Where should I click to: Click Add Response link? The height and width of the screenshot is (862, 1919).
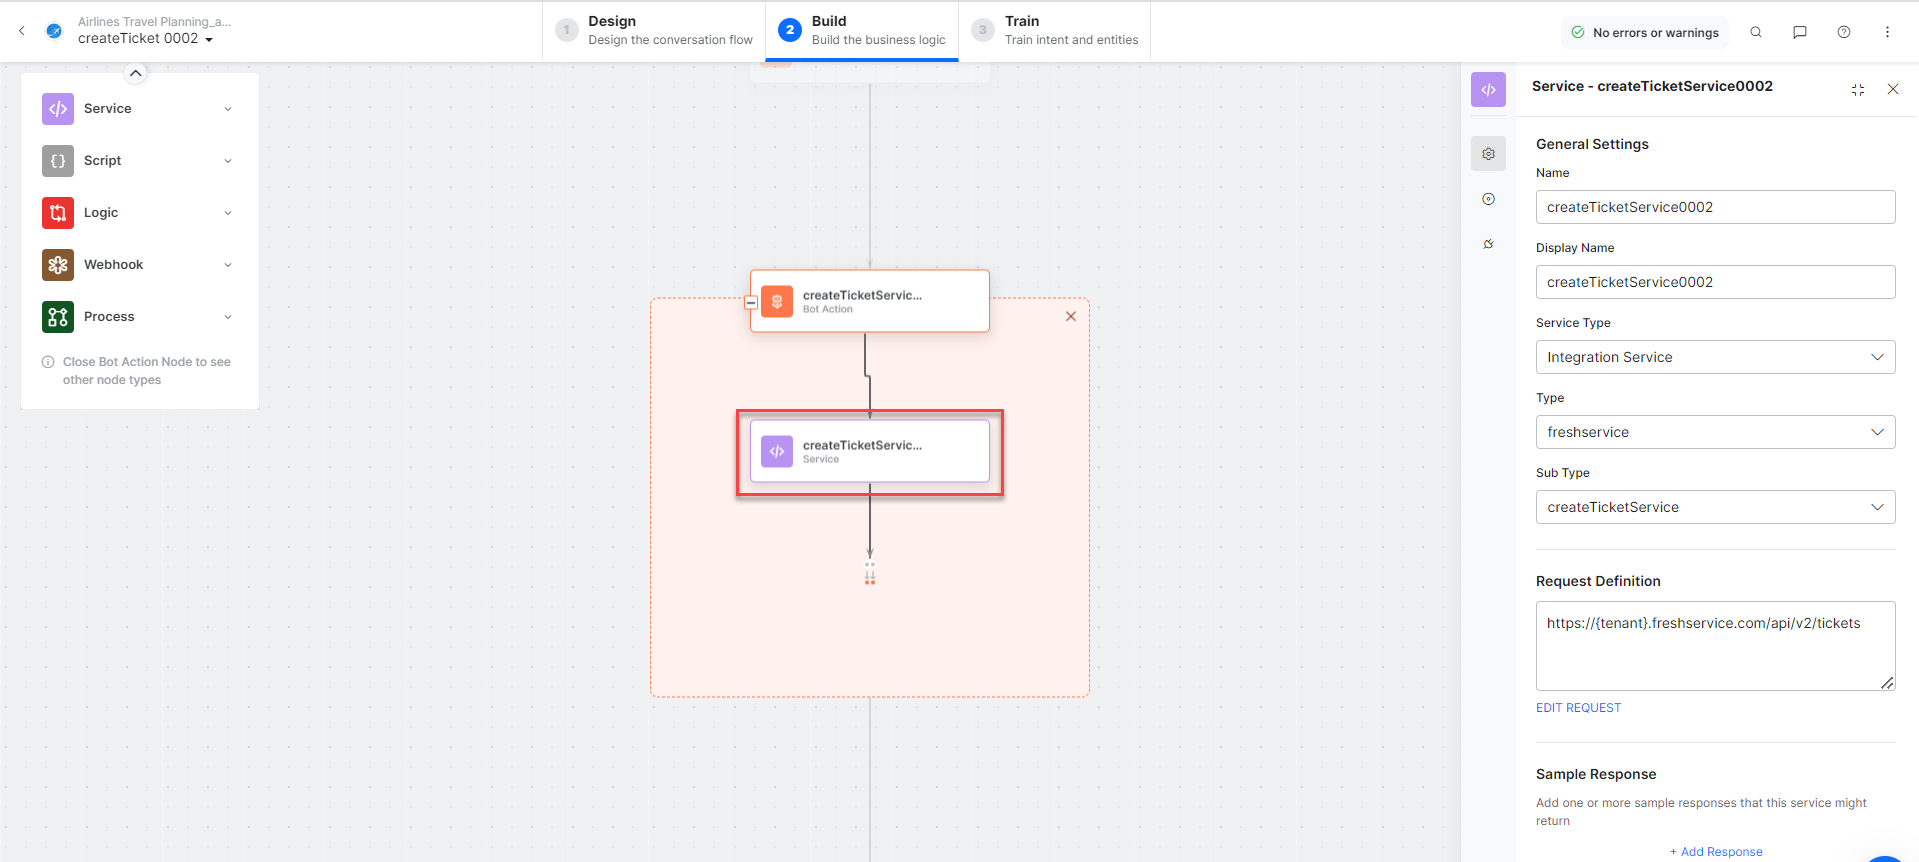[x=1716, y=852]
